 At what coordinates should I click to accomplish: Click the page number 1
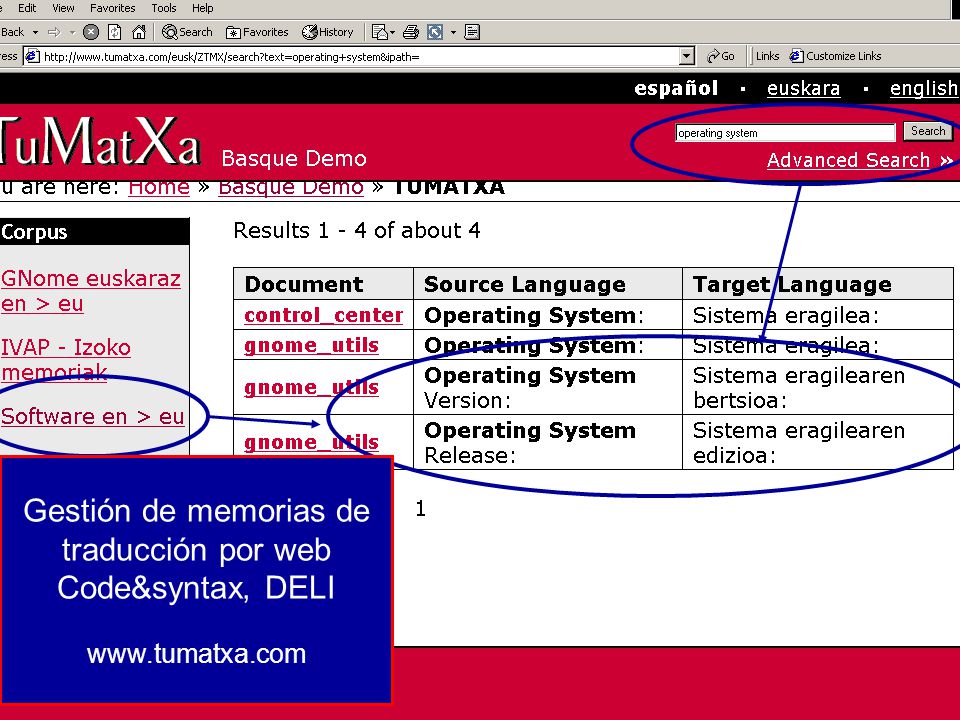[420, 509]
